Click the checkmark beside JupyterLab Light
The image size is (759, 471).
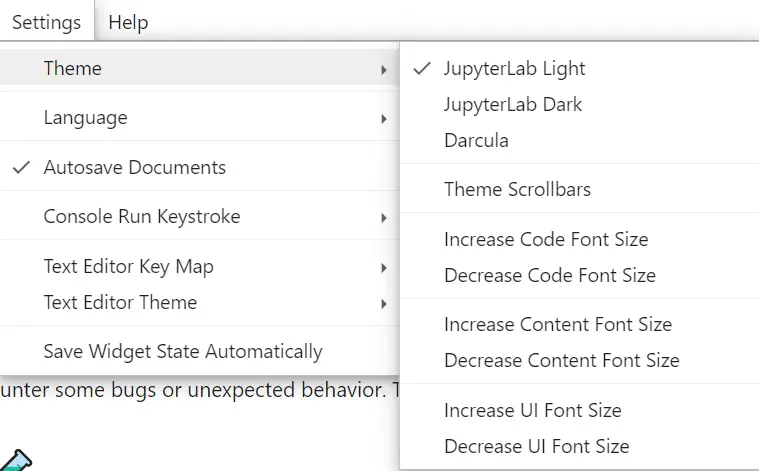422,69
